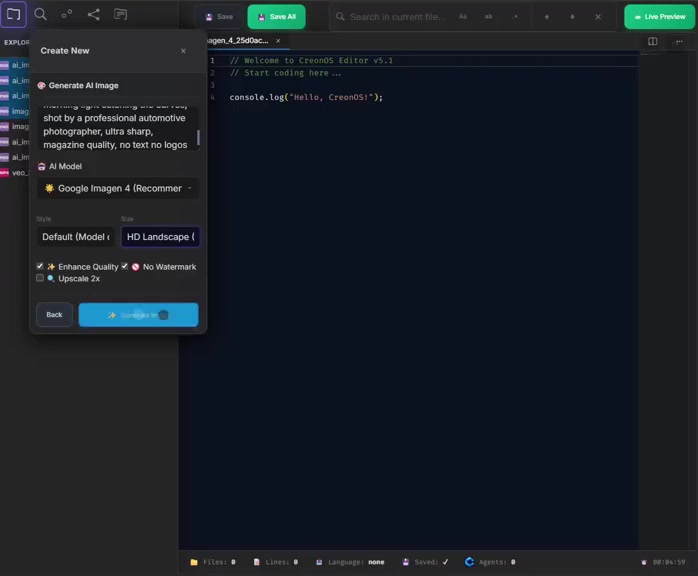Toggle whole word ab option
698x576 pixels.
pos(488,16)
